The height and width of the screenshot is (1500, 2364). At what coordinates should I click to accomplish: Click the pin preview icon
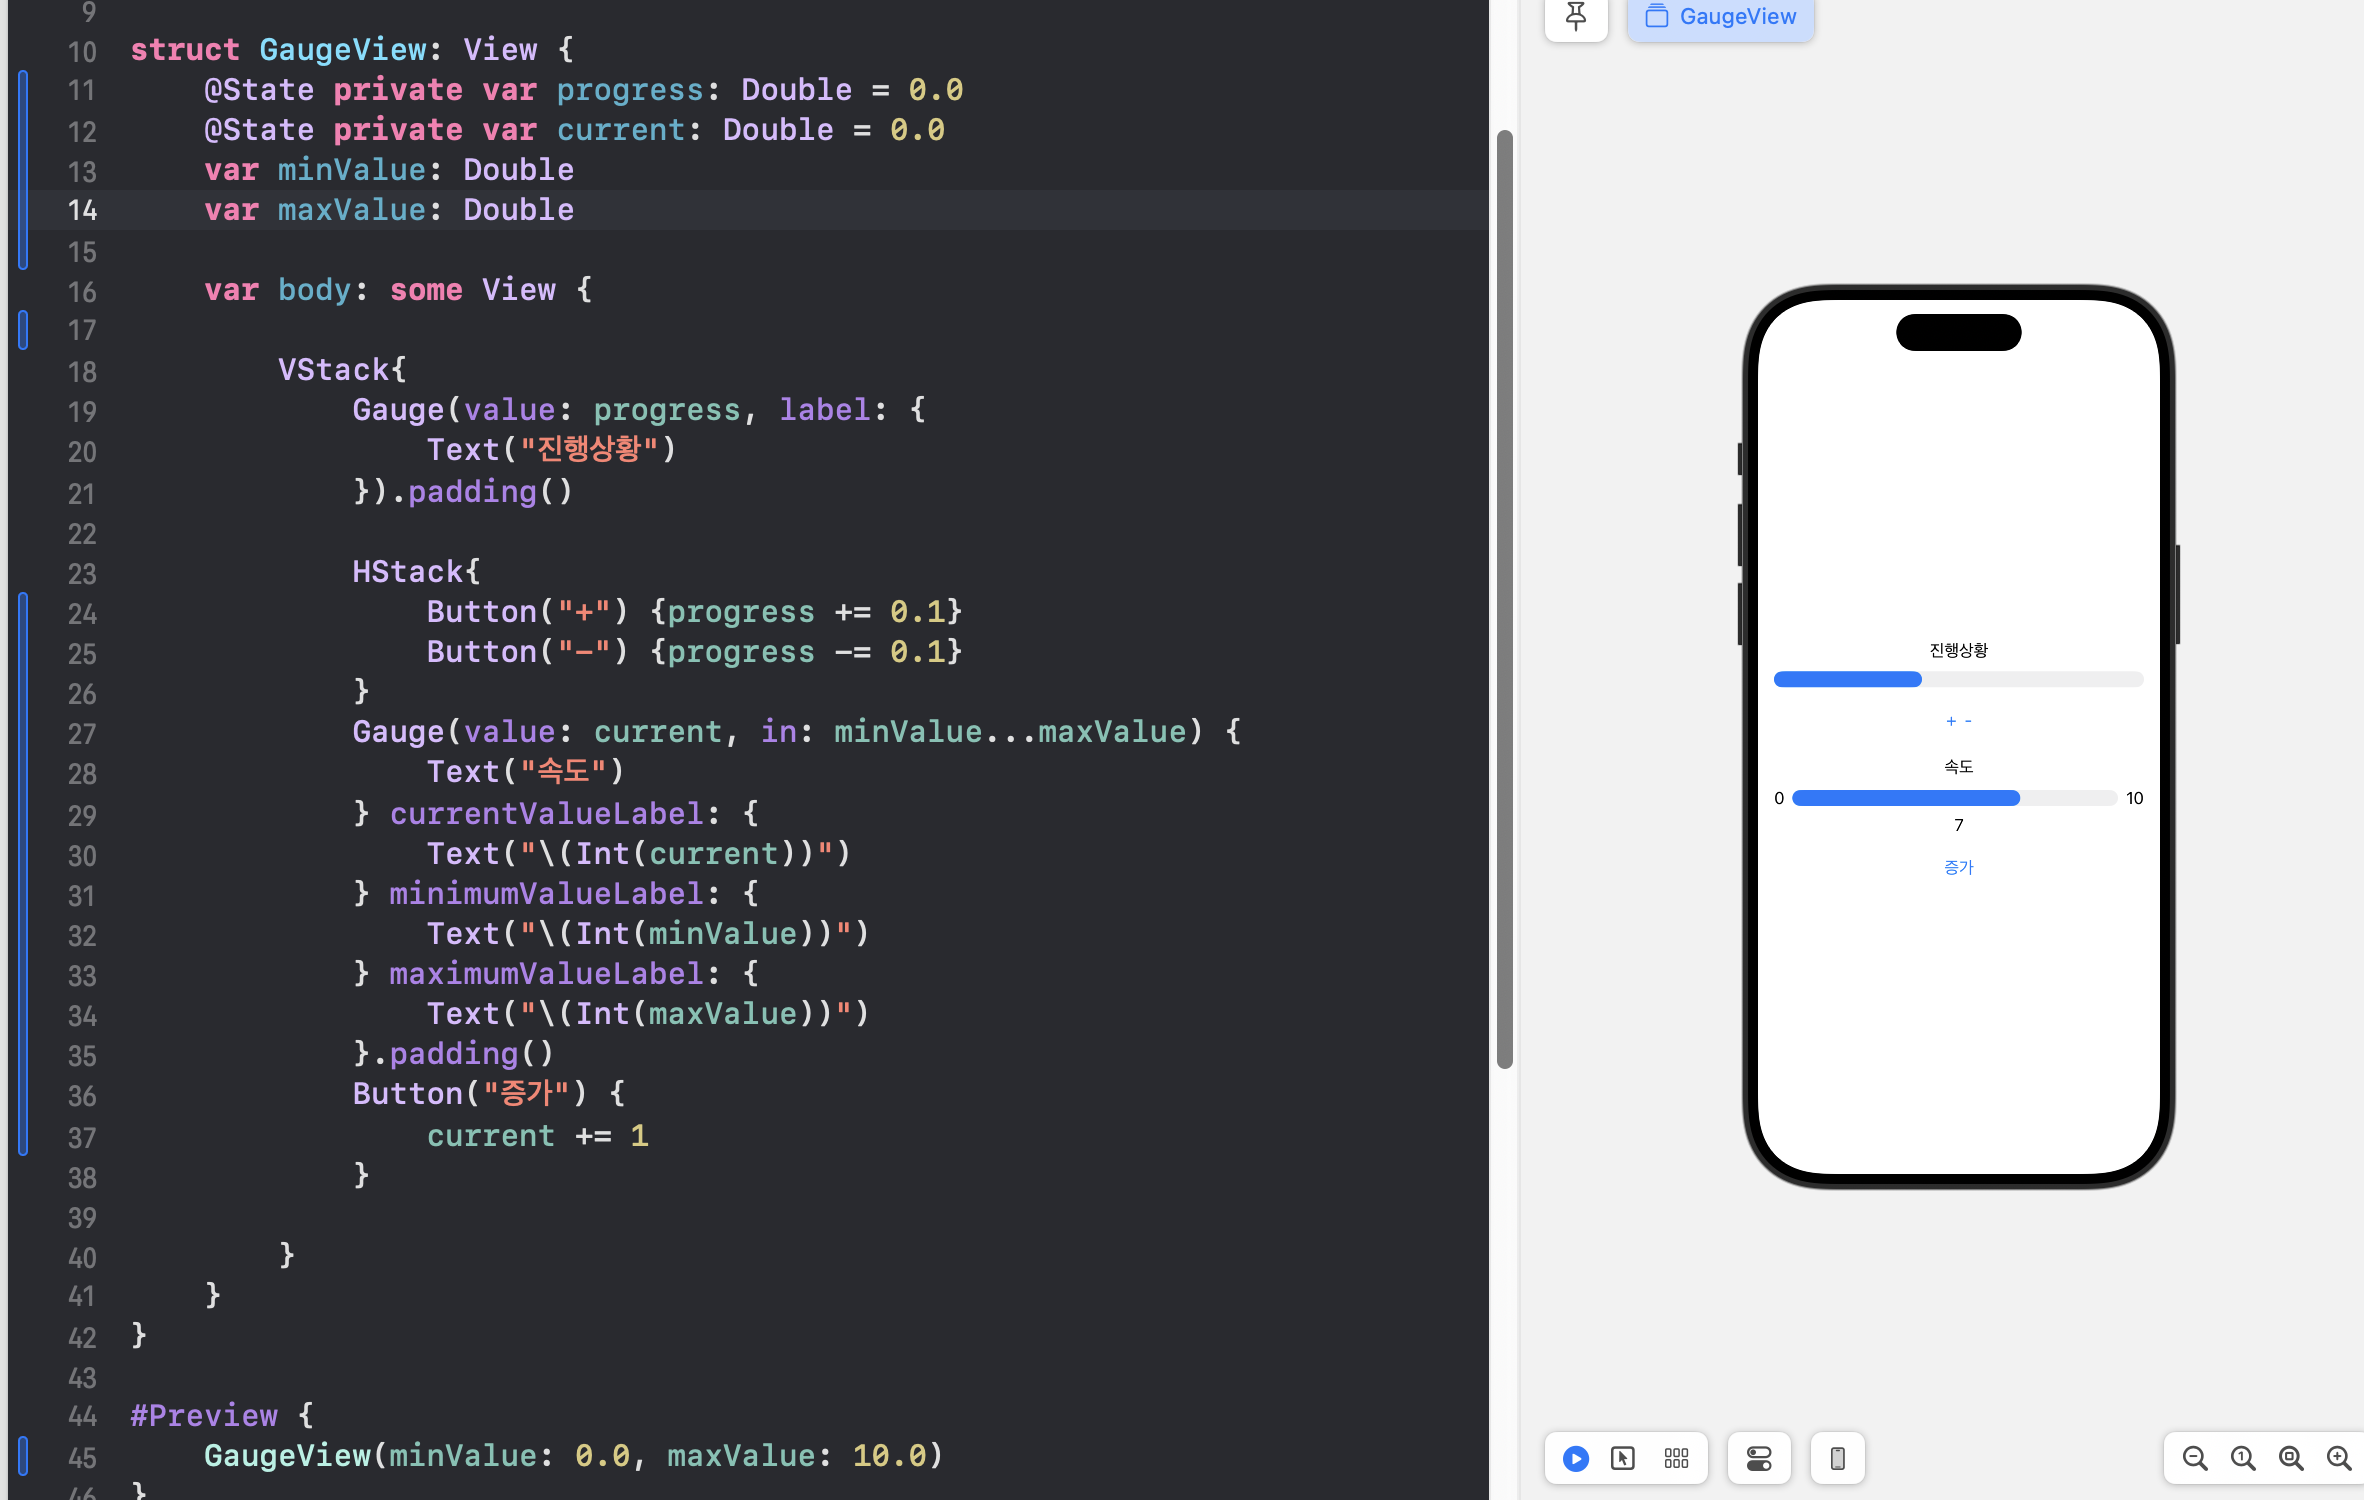[x=1575, y=17]
